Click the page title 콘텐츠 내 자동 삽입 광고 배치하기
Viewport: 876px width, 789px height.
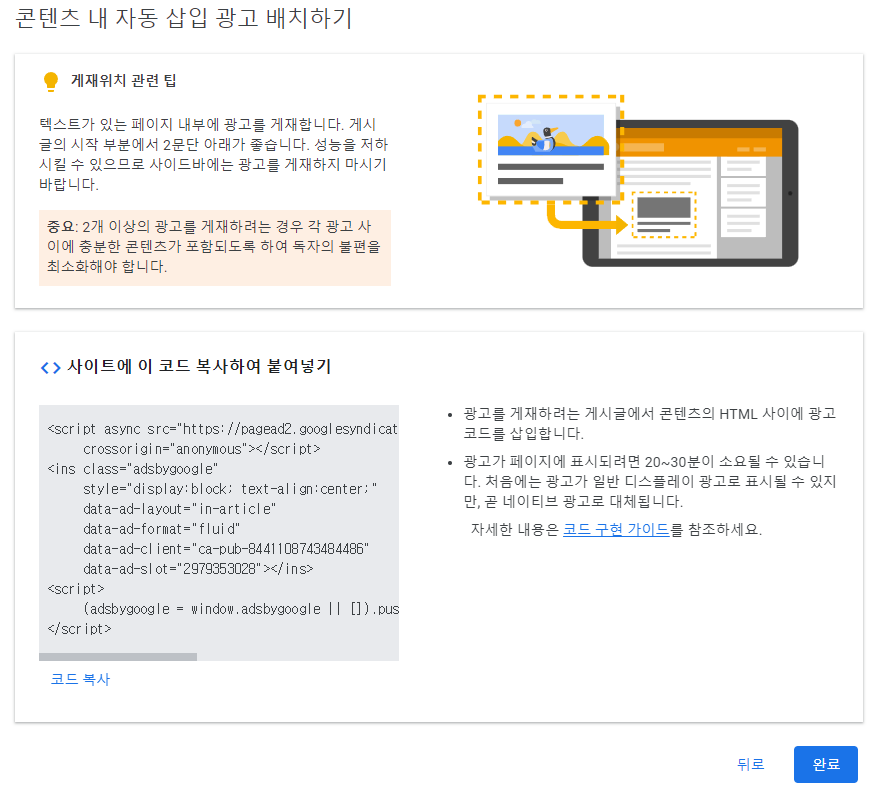[x=184, y=18]
